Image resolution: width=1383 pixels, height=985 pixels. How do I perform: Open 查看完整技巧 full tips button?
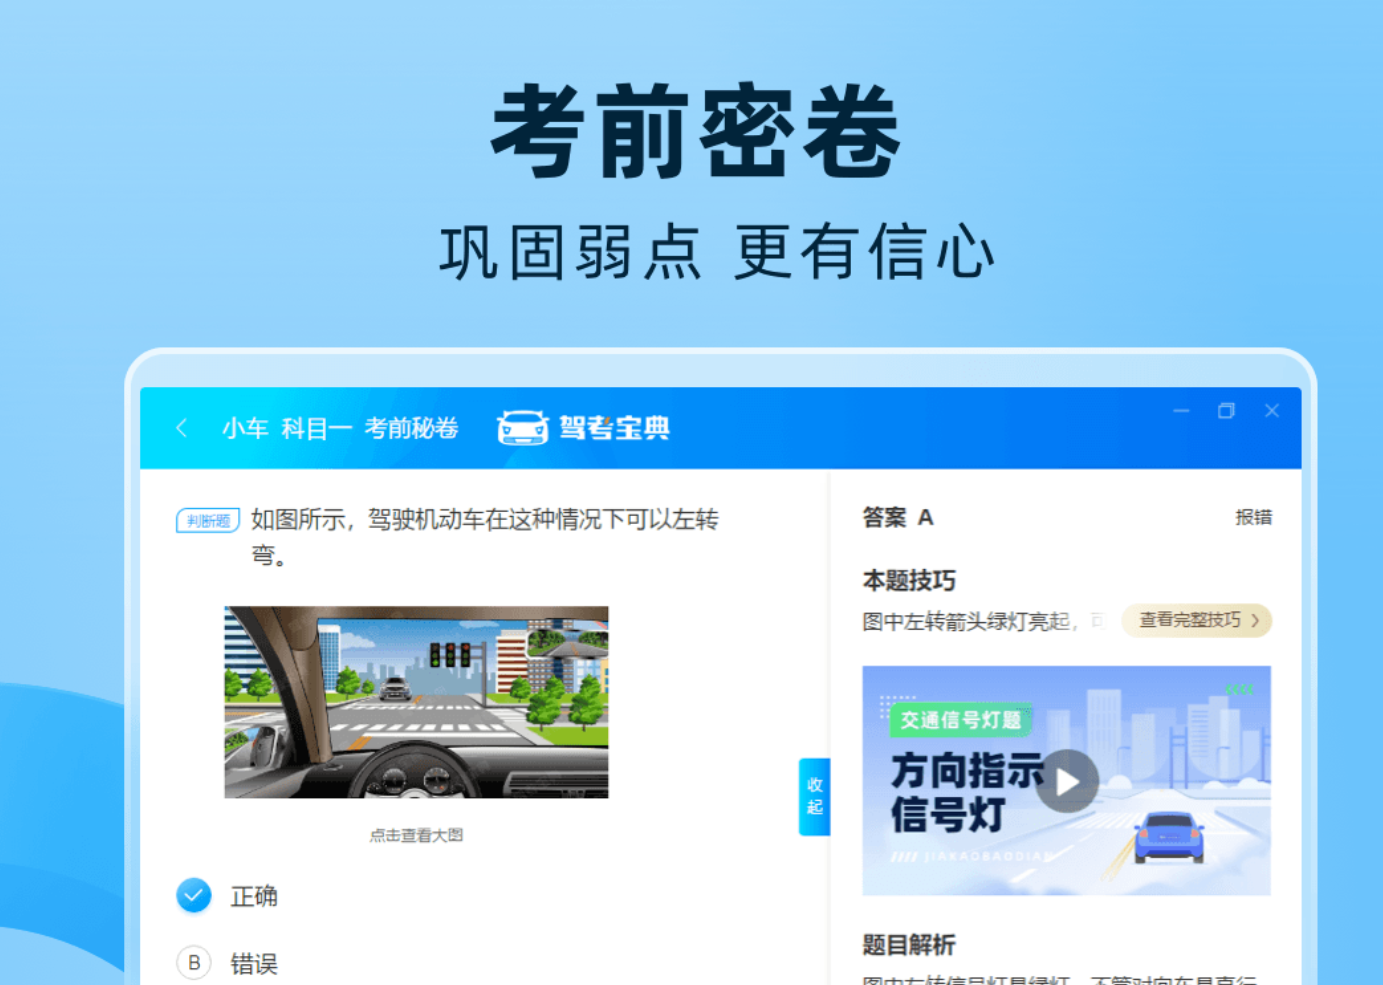click(1197, 620)
